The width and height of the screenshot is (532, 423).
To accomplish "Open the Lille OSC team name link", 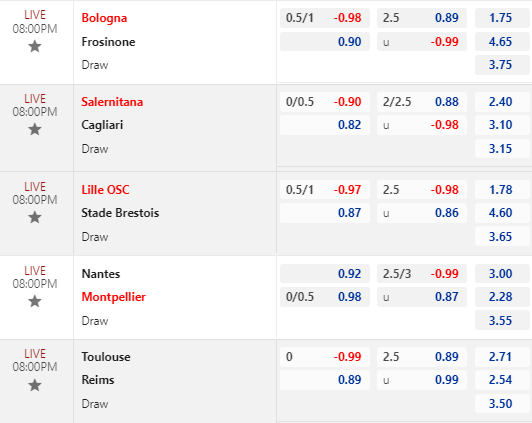I will point(105,190).
